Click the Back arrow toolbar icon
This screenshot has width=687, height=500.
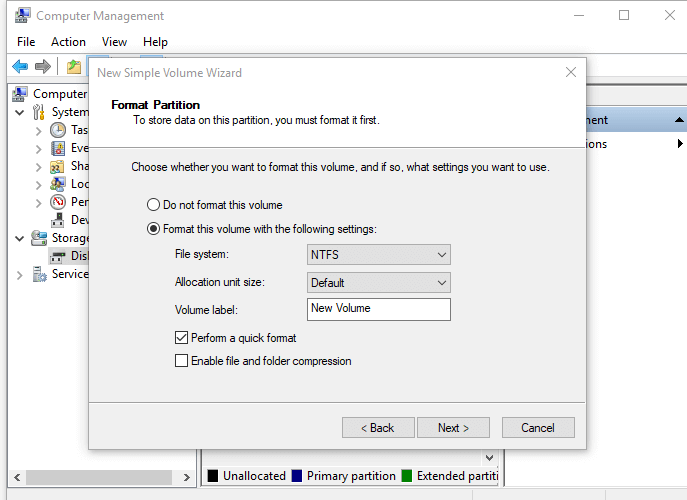point(19,66)
